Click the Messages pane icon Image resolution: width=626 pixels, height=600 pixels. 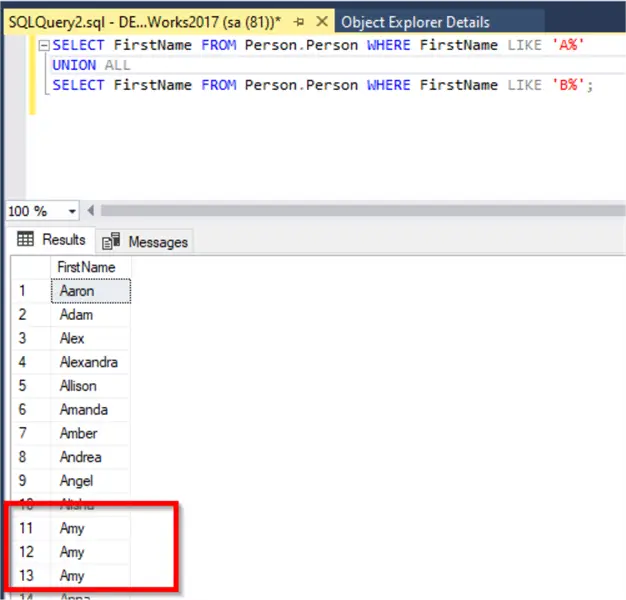click(x=111, y=241)
